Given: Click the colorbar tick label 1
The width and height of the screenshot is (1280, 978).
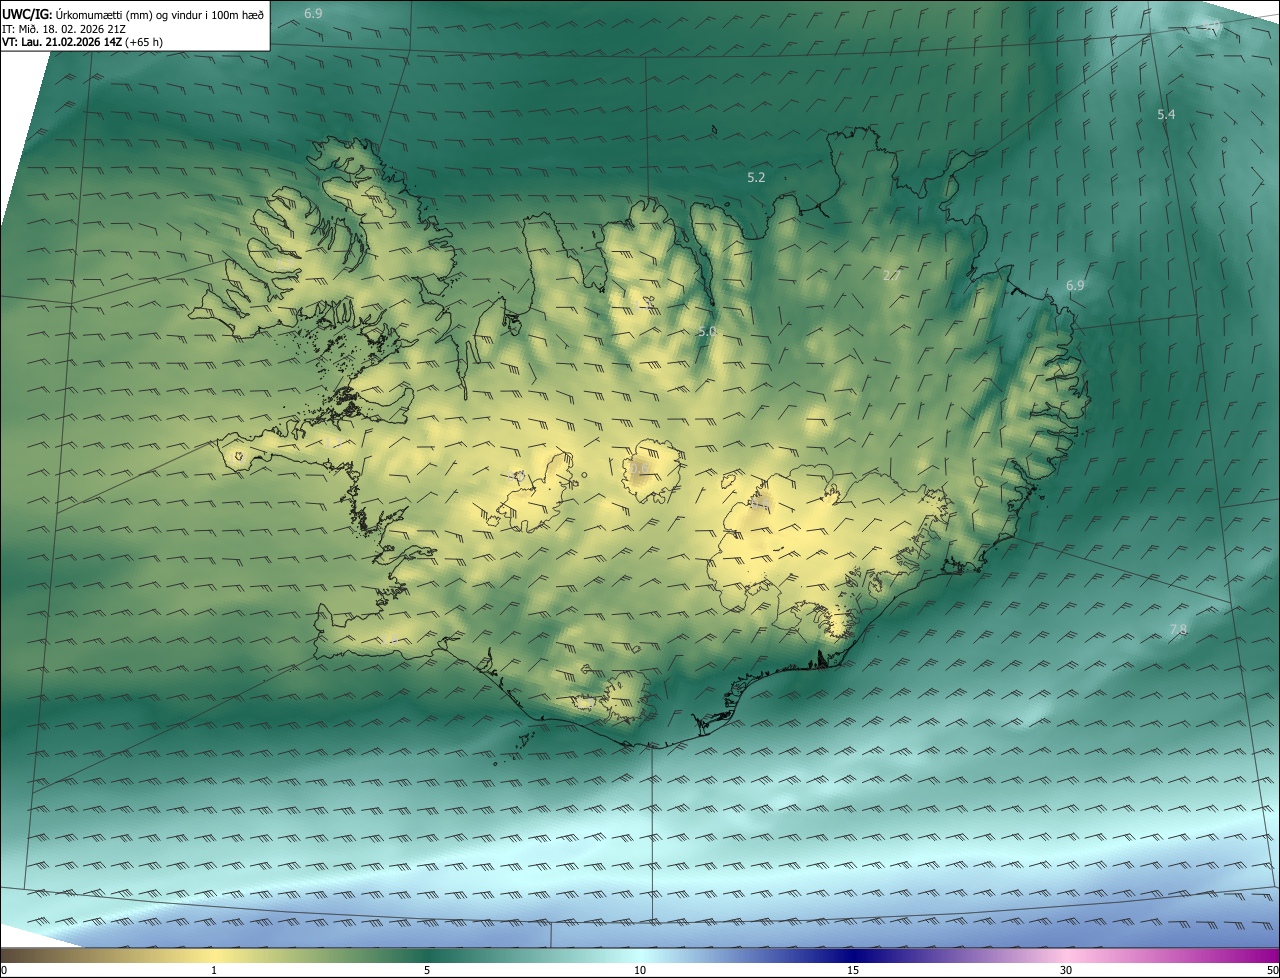Looking at the screenshot, I should [x=214, y=970].
